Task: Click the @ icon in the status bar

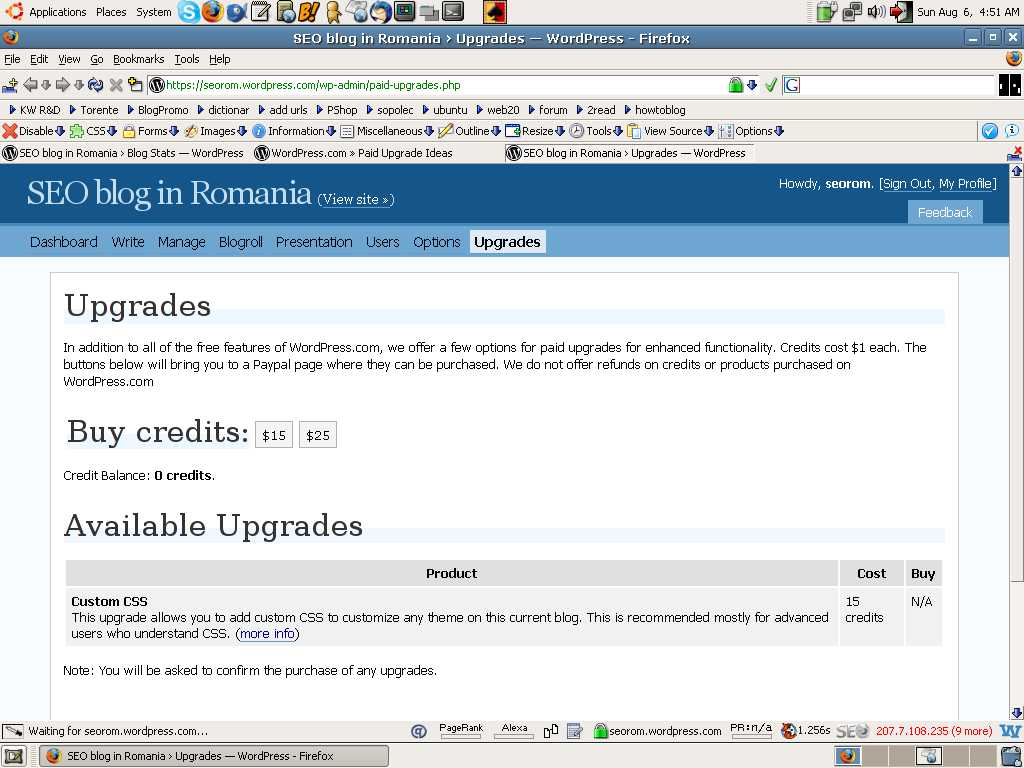Action: click(419, 731)
